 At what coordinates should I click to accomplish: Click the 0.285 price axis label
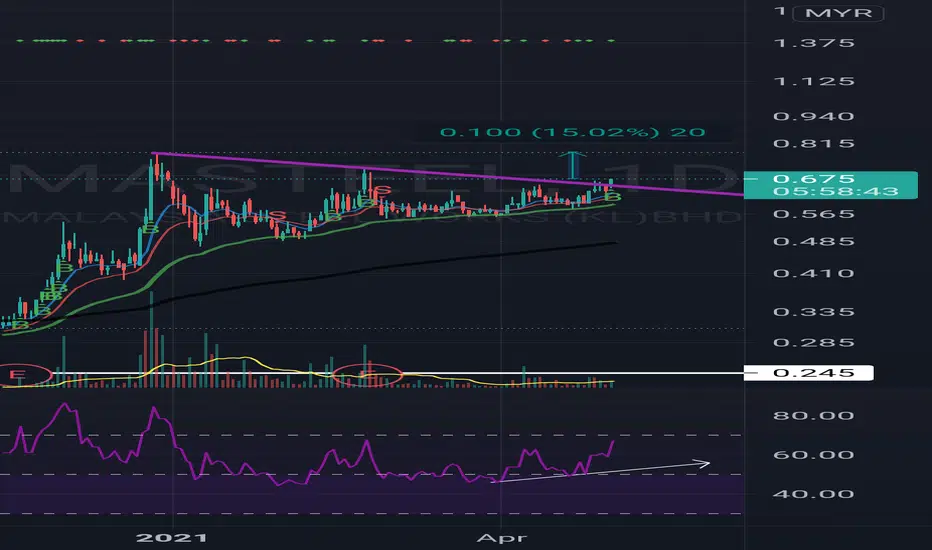[814, 342]
